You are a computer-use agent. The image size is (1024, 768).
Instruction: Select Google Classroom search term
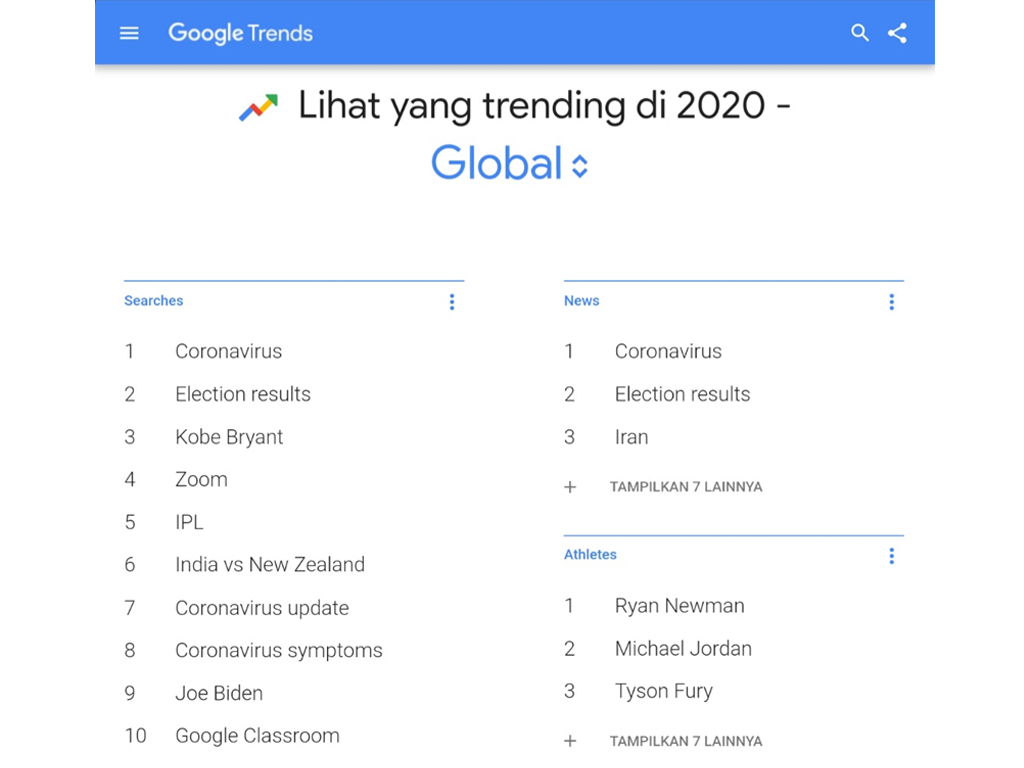(257, 736)
